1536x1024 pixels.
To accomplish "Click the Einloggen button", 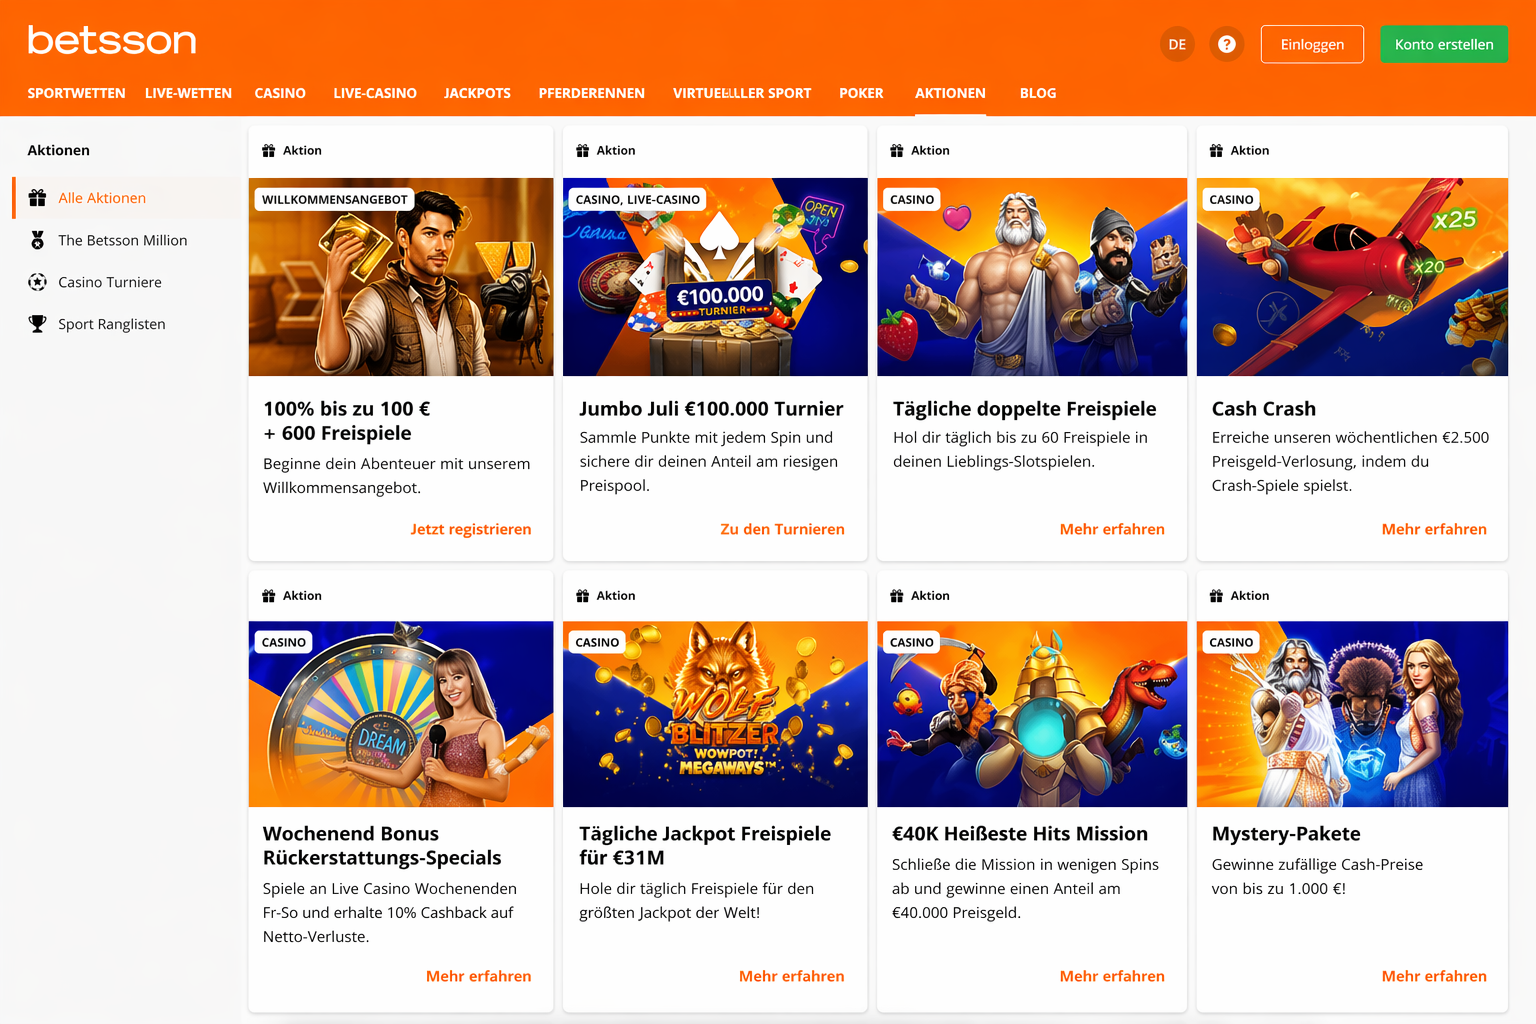I will pos(1311,44).
